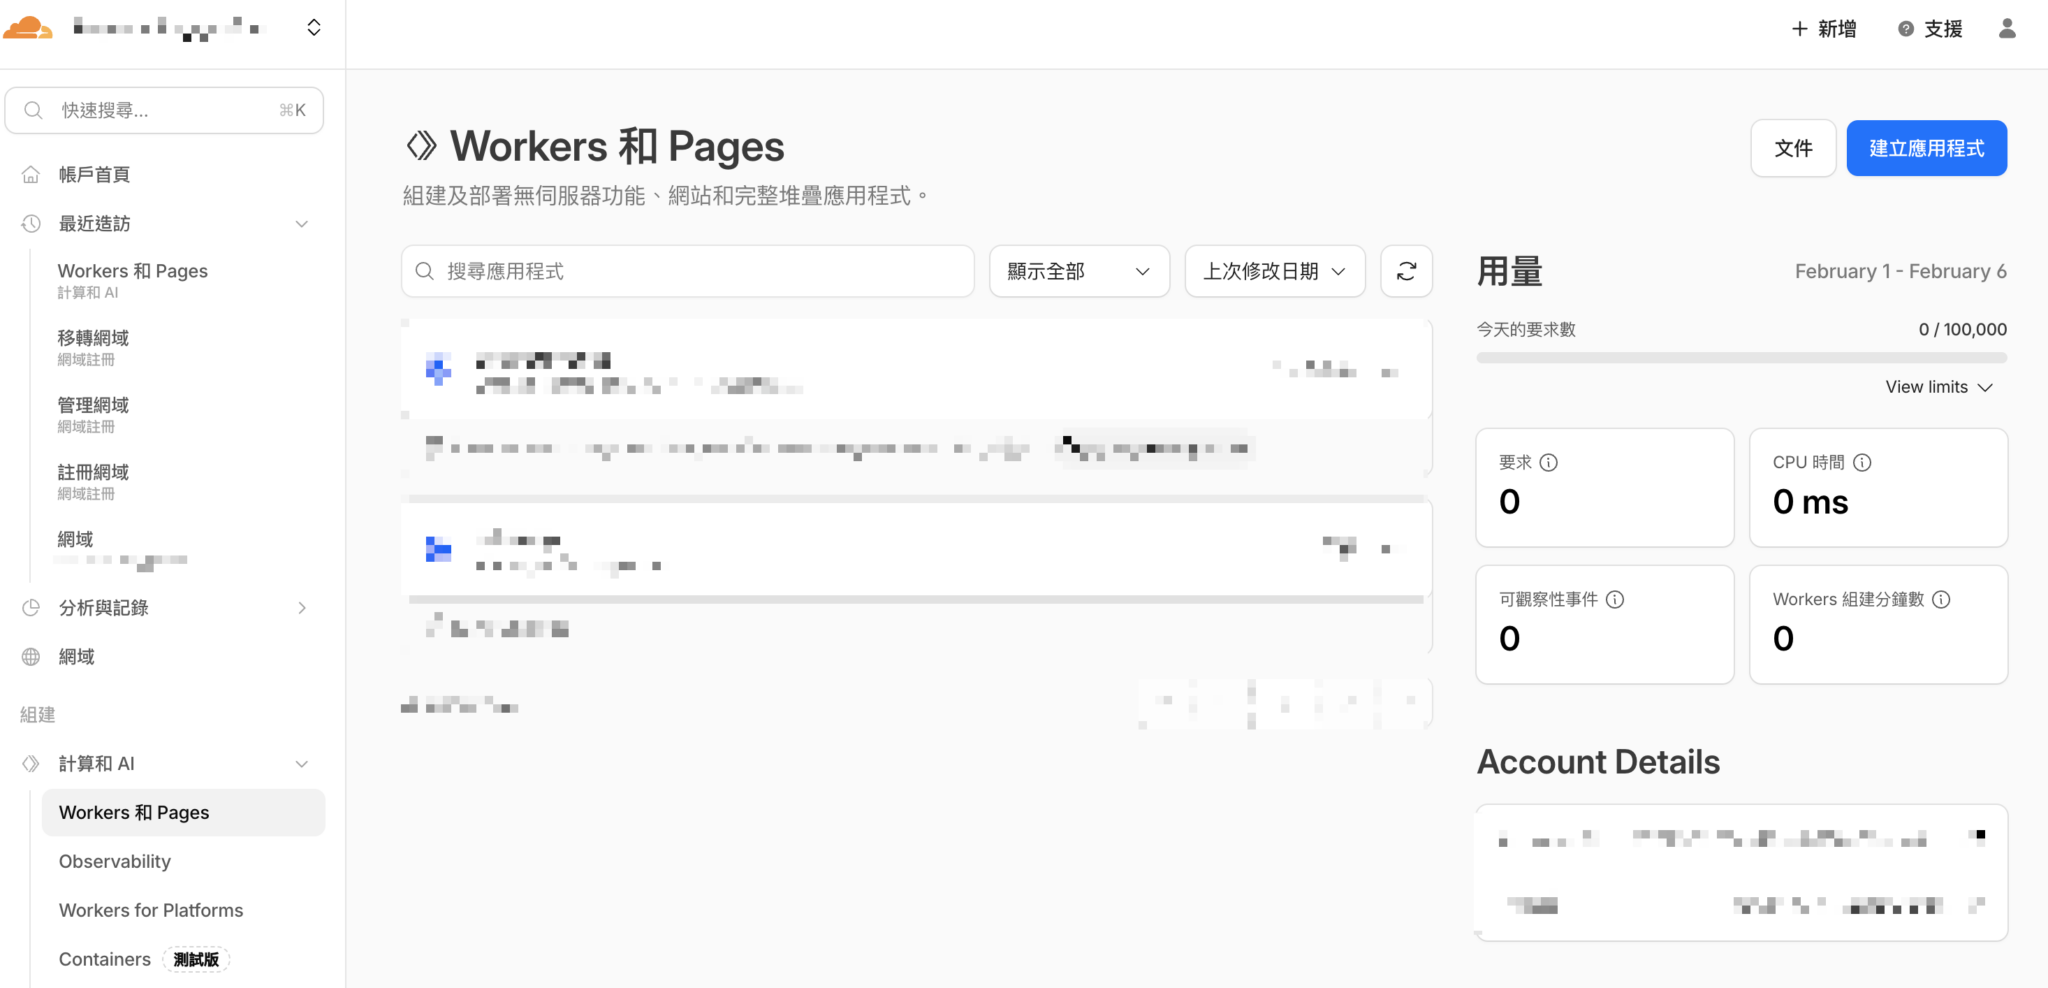
Task: Click the 計算和 AI diamond icon
Action: [31, 764]
